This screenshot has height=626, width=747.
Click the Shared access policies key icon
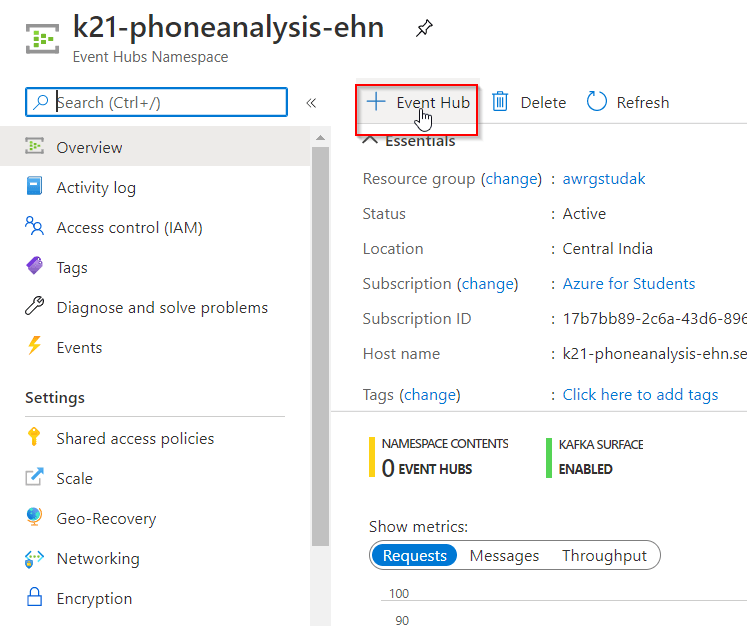pos(35,438)
